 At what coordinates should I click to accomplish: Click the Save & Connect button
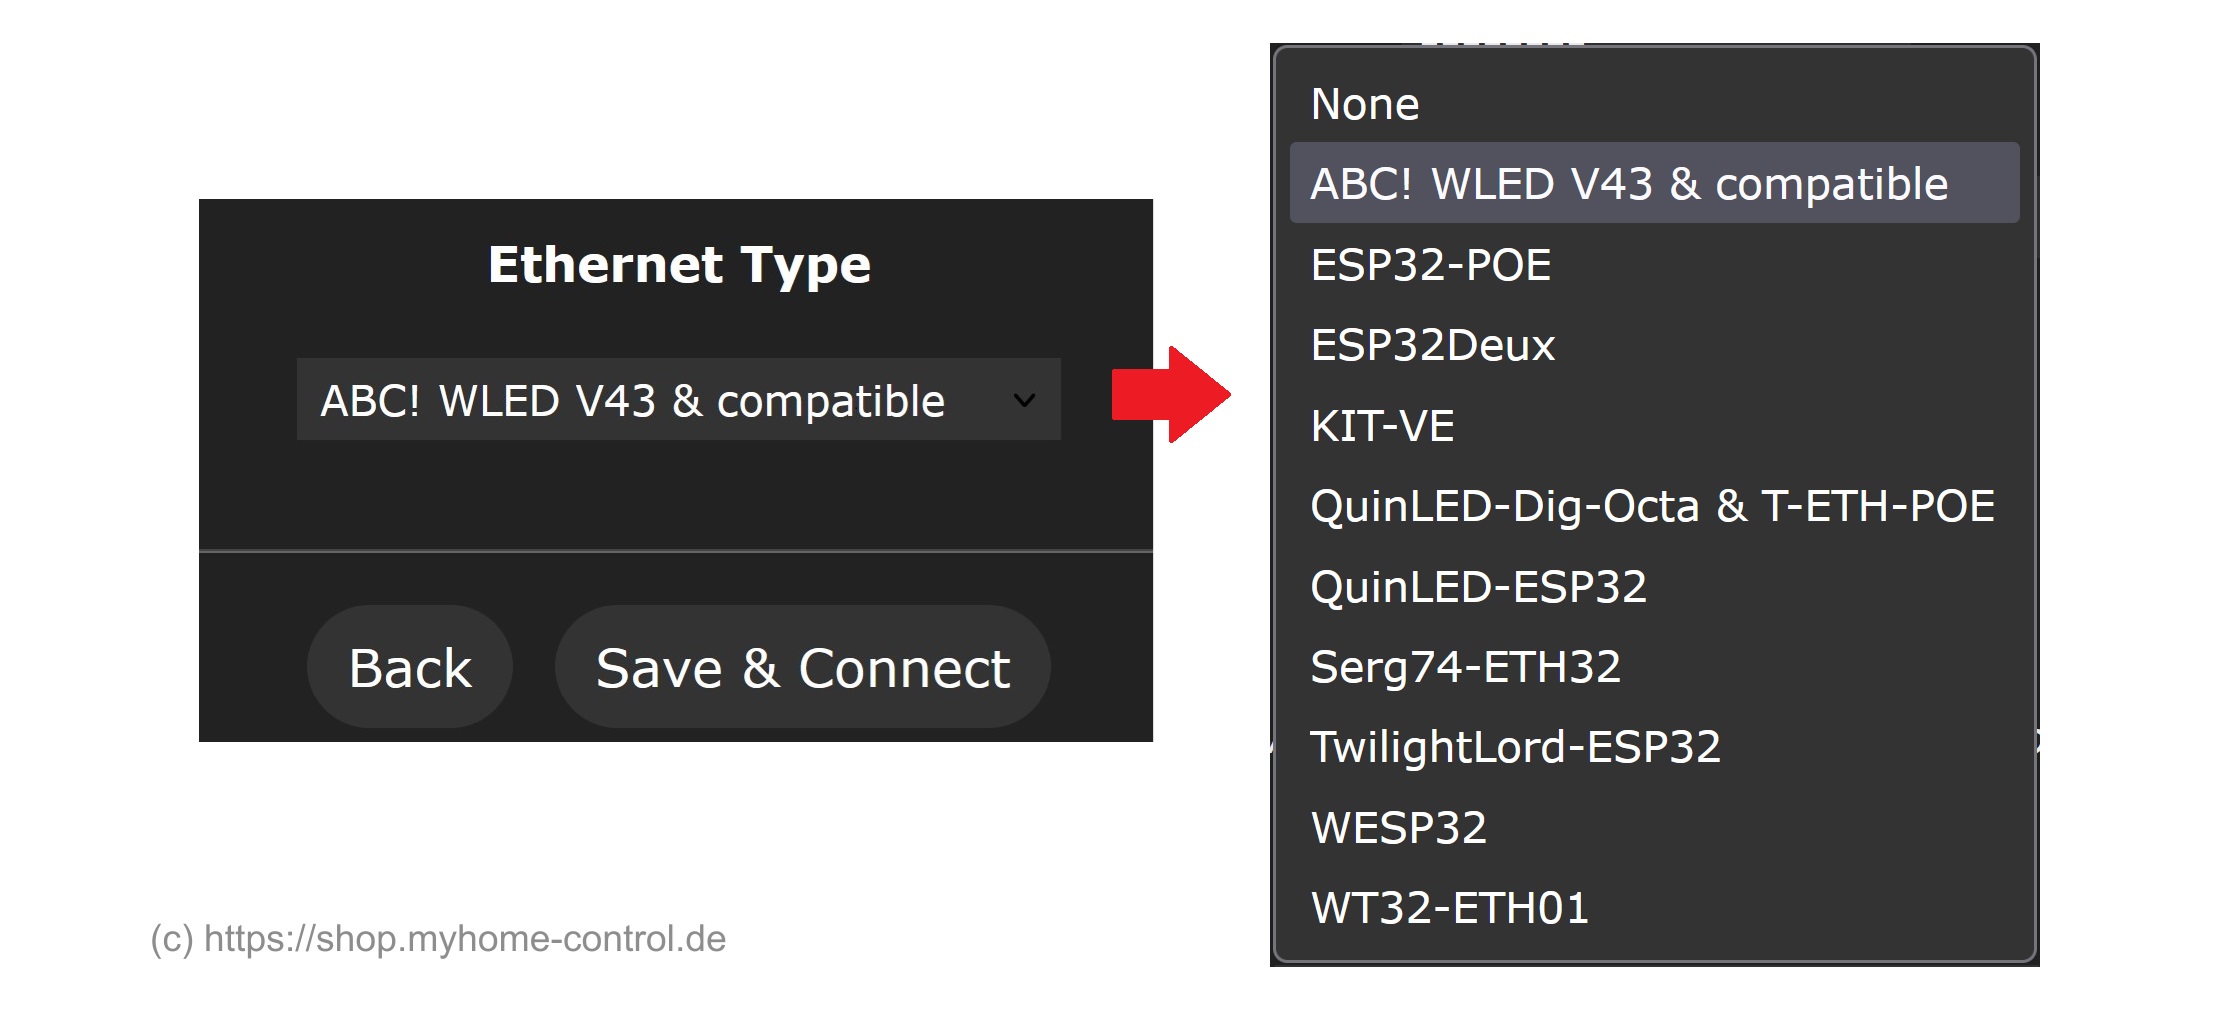(x=803, y=667)
